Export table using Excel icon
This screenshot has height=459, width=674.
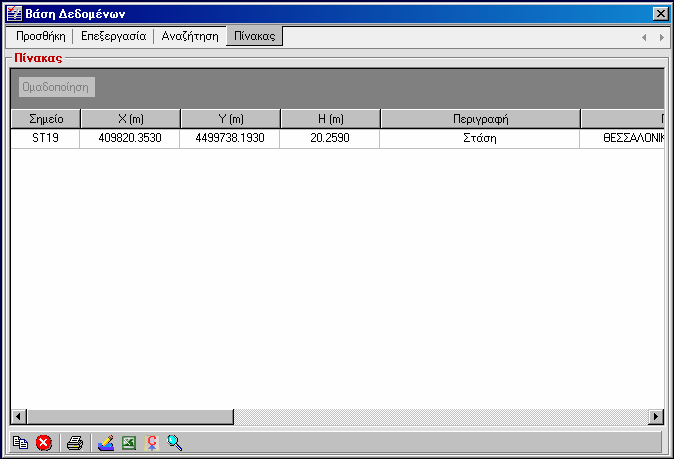tap(129, 443)
